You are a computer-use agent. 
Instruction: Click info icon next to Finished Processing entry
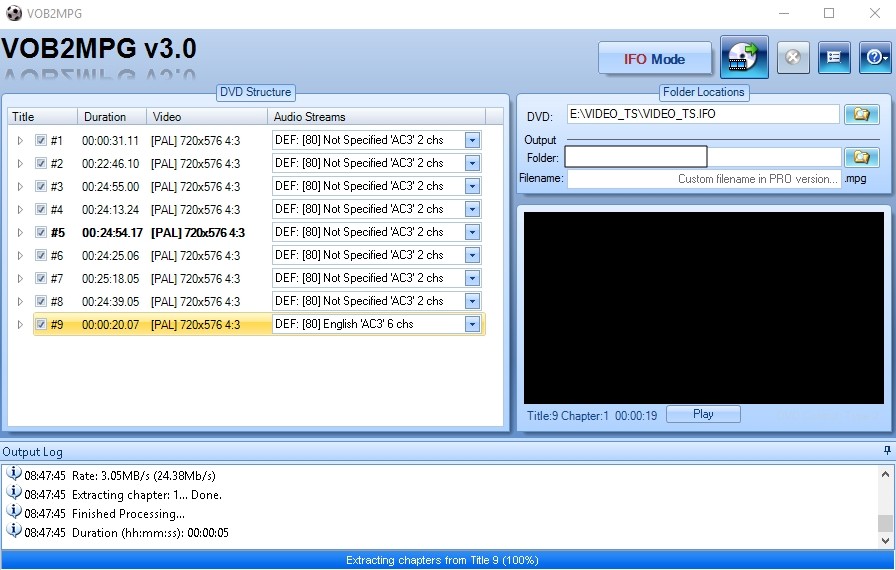(x=14, y=512)
